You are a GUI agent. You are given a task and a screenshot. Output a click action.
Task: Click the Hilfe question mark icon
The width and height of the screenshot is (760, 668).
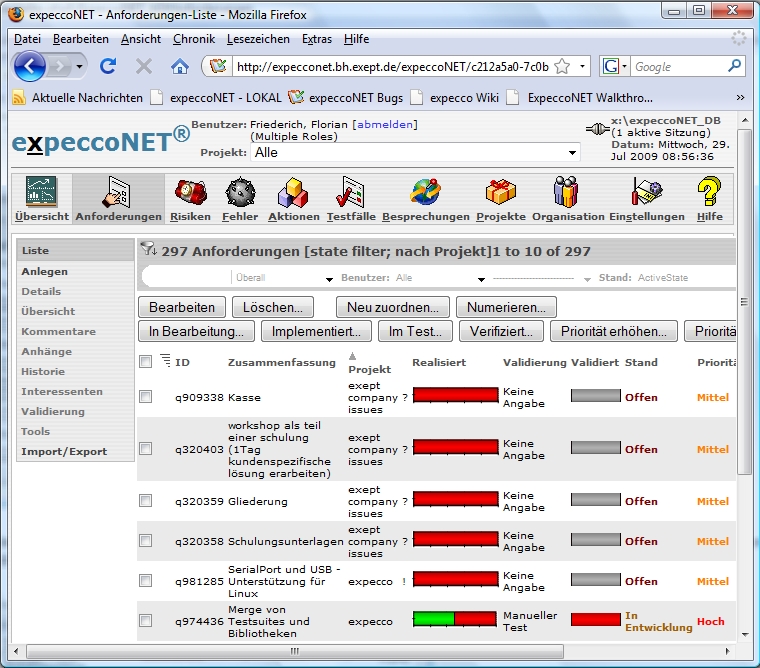pyautogui.click(x=709, y=192)
